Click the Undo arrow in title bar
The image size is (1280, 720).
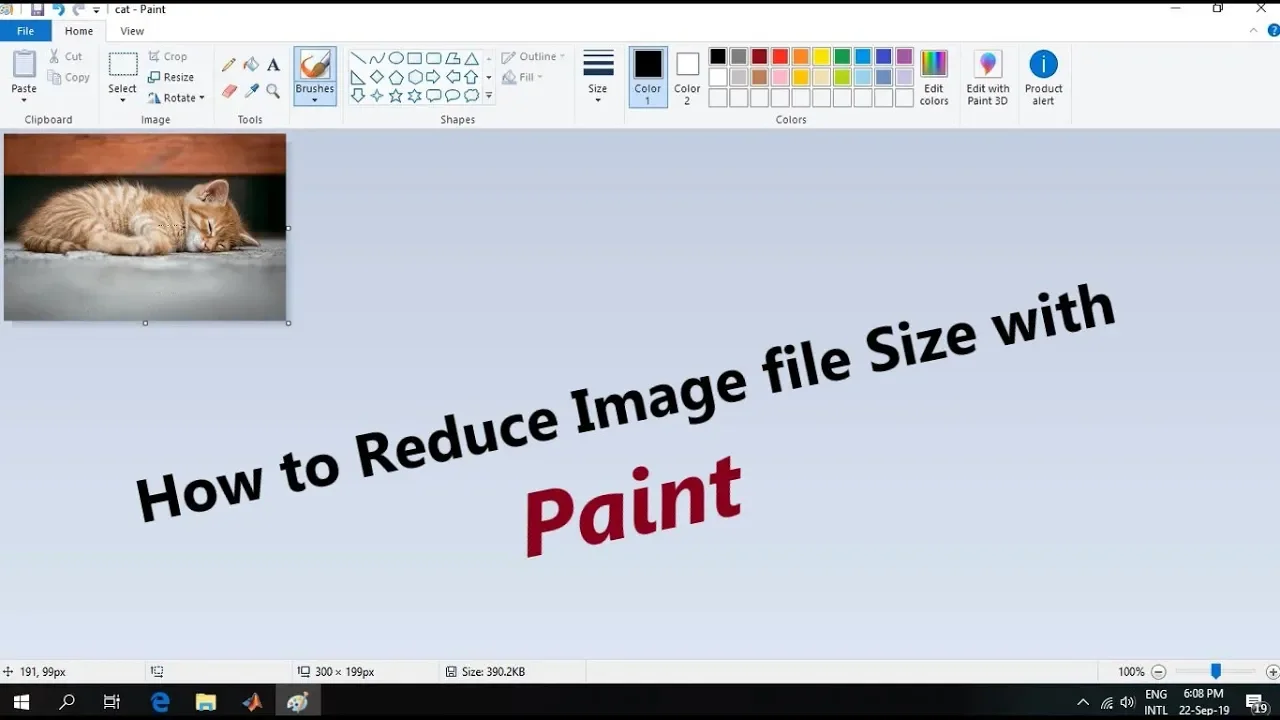click(x=58, y=9)
